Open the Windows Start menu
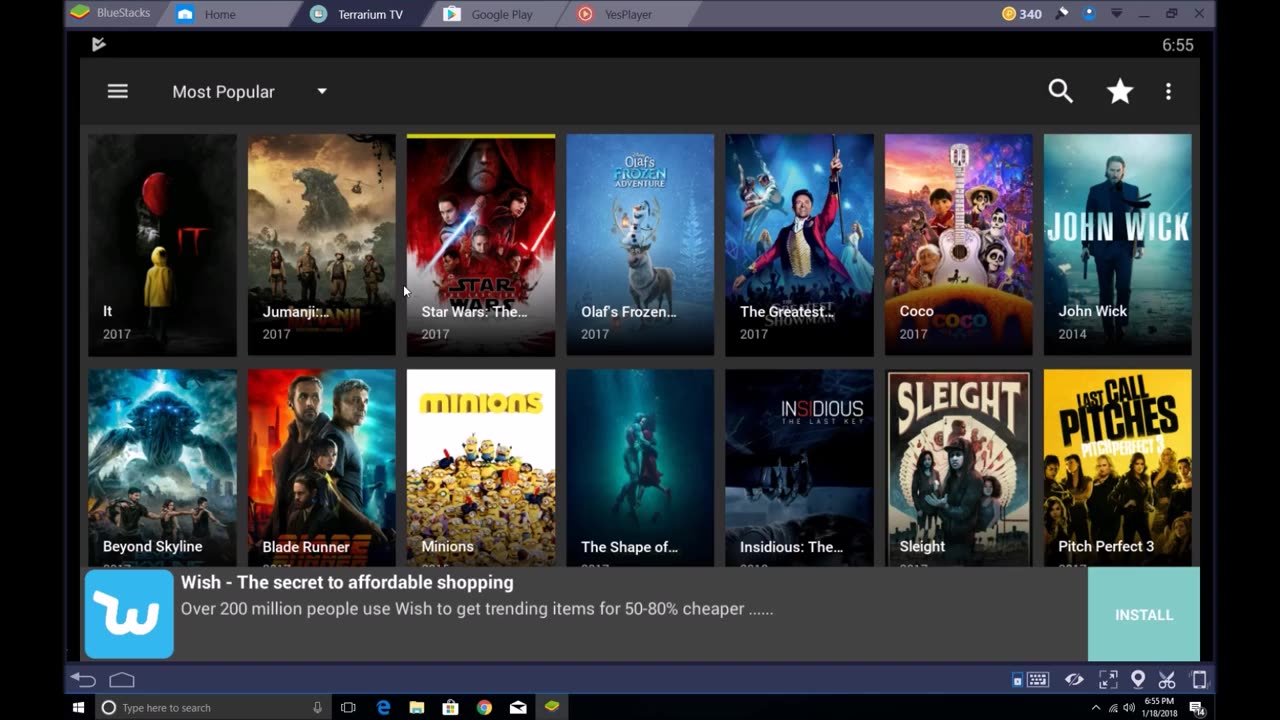 pyautogui.click(x=78, y=707)
